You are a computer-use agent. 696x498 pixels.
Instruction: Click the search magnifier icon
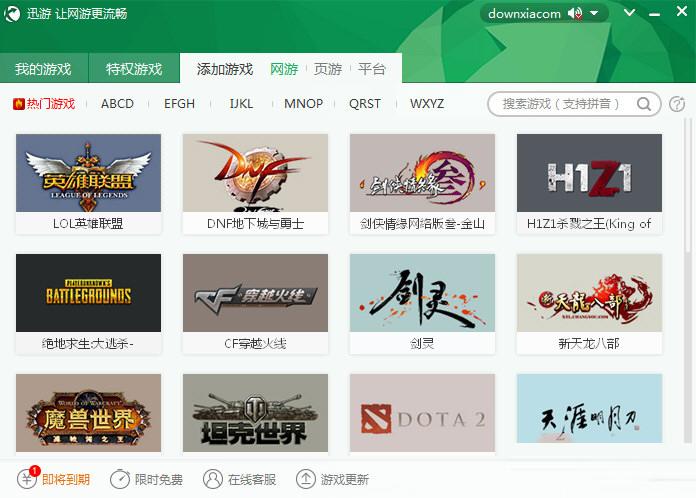point(644,104)
